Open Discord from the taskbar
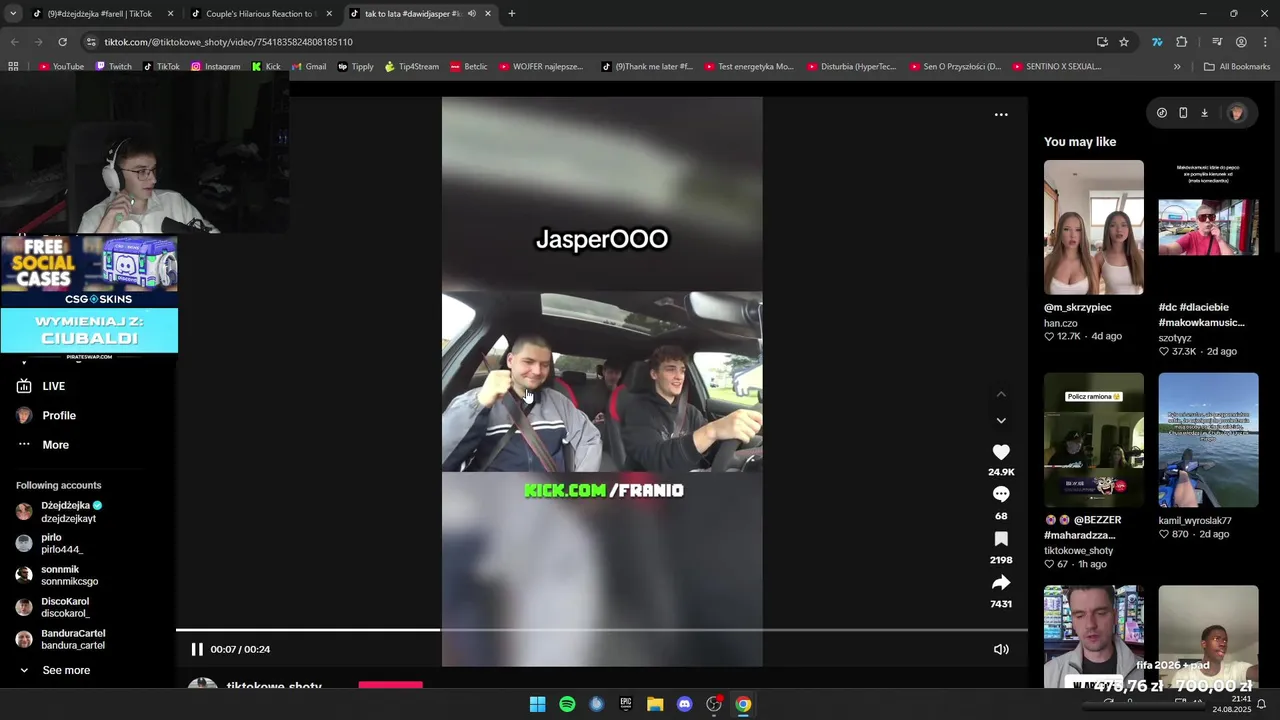Viewport: 1280px width, 720px height. coord(684,704)
